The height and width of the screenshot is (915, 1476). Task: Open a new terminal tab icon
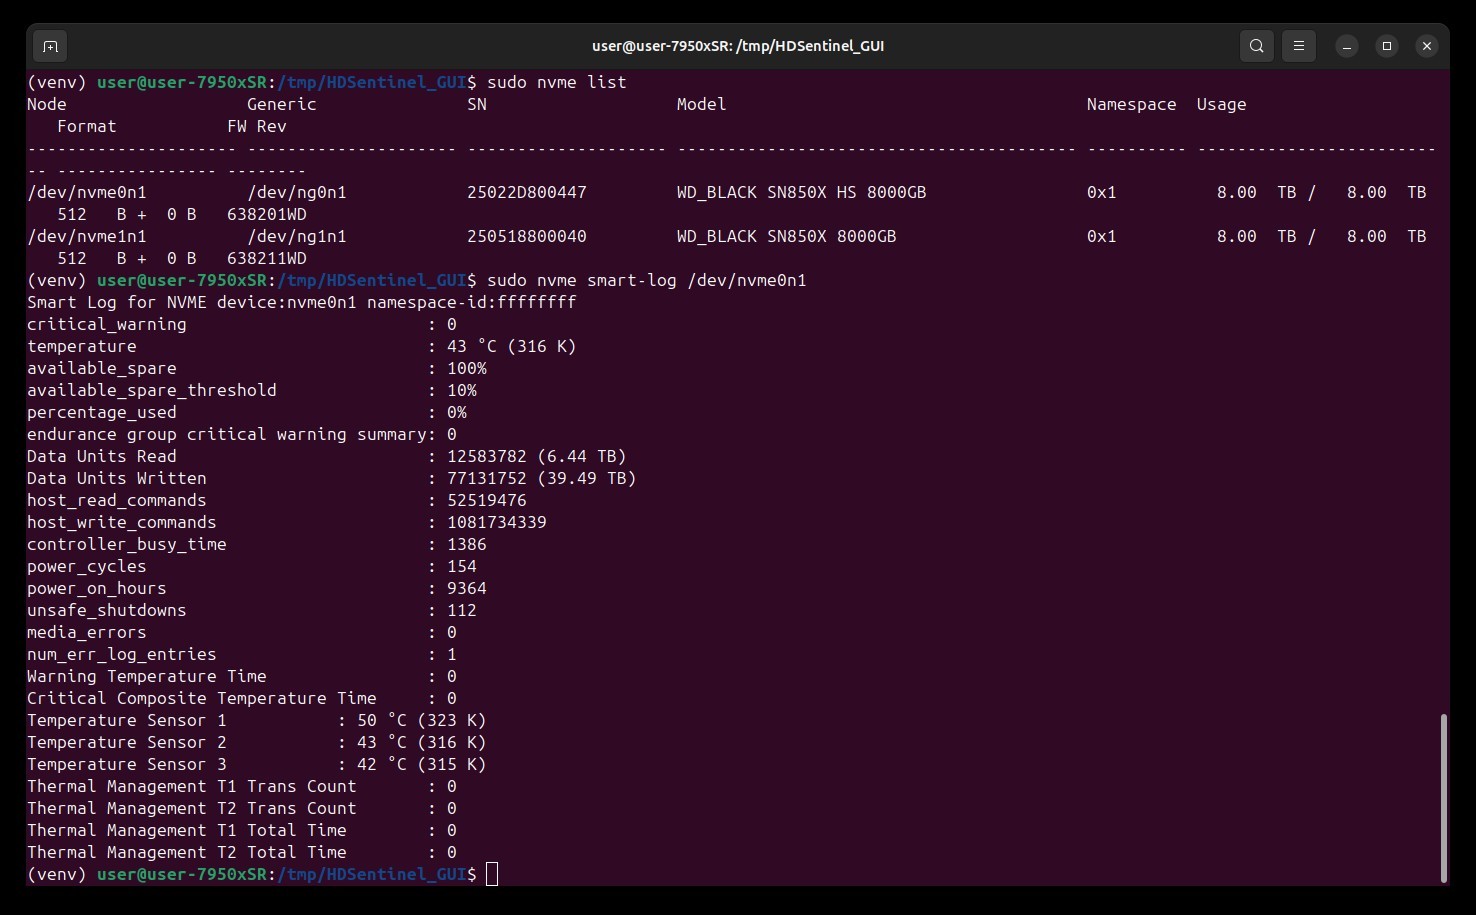pyautogui.click(x=50, y=46)
